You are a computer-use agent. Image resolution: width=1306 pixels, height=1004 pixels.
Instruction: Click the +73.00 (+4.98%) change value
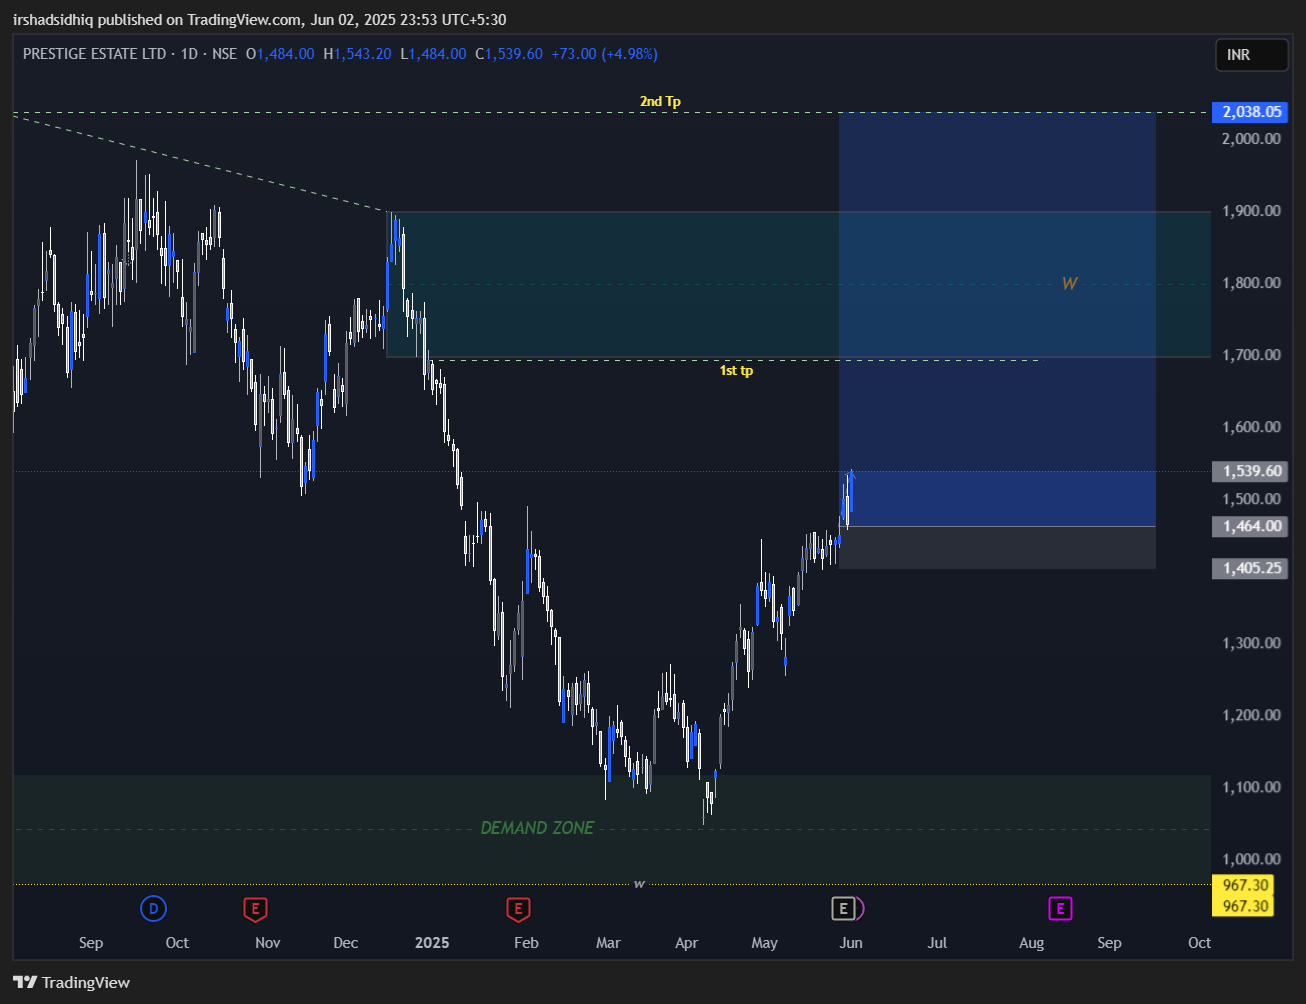click(x=604, y=54)
